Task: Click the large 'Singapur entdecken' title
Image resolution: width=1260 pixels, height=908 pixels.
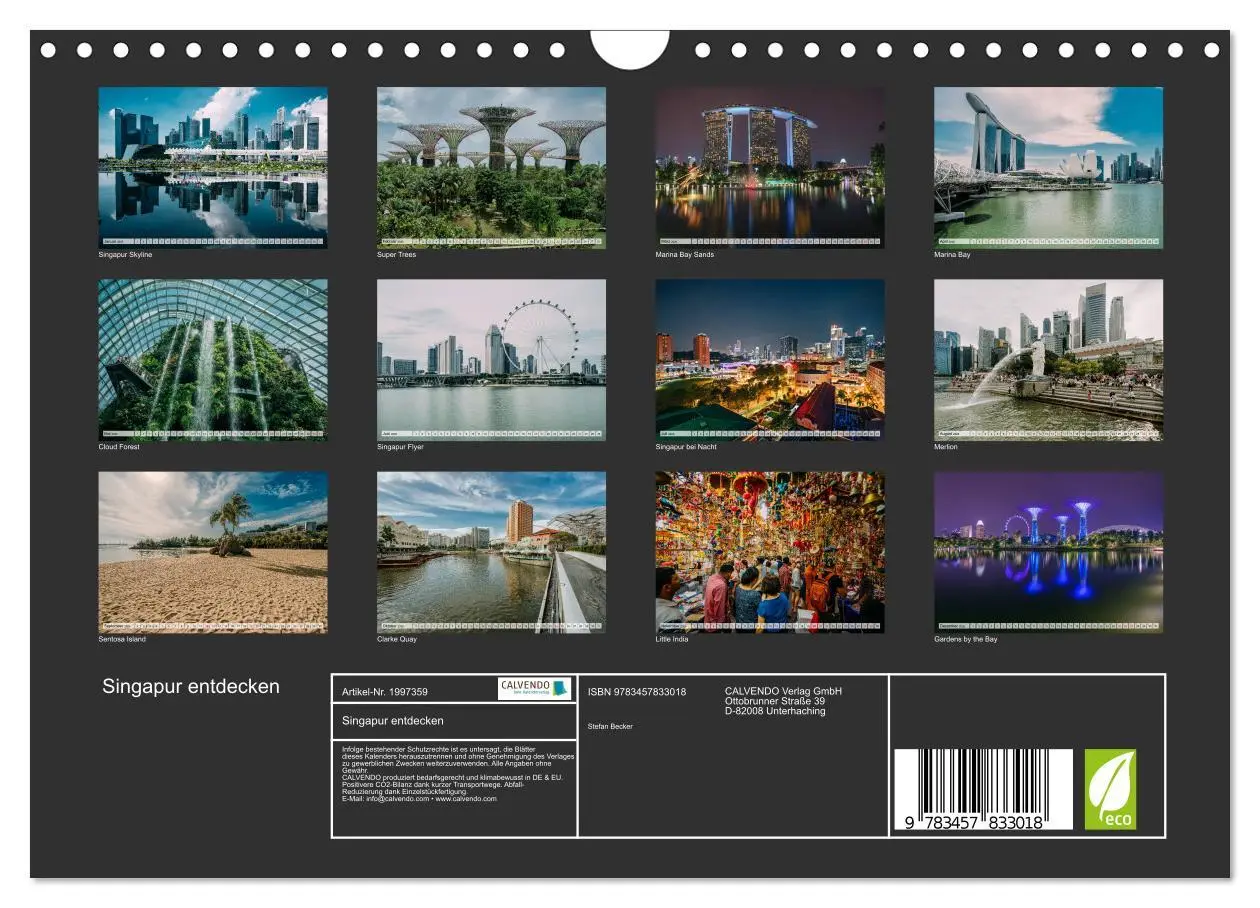Action: 191,687
